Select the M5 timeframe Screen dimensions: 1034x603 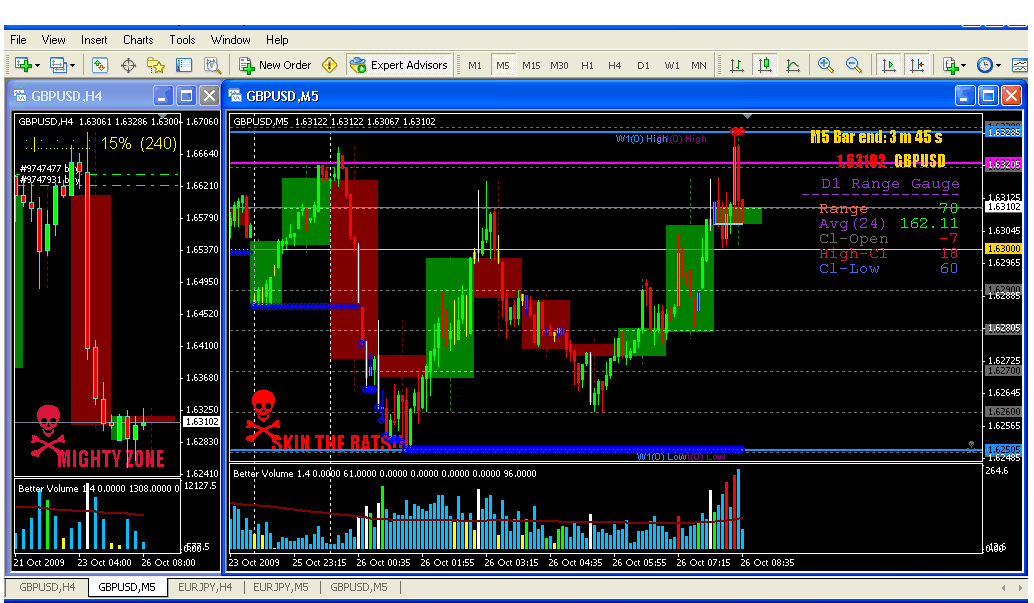coord(503,65)
